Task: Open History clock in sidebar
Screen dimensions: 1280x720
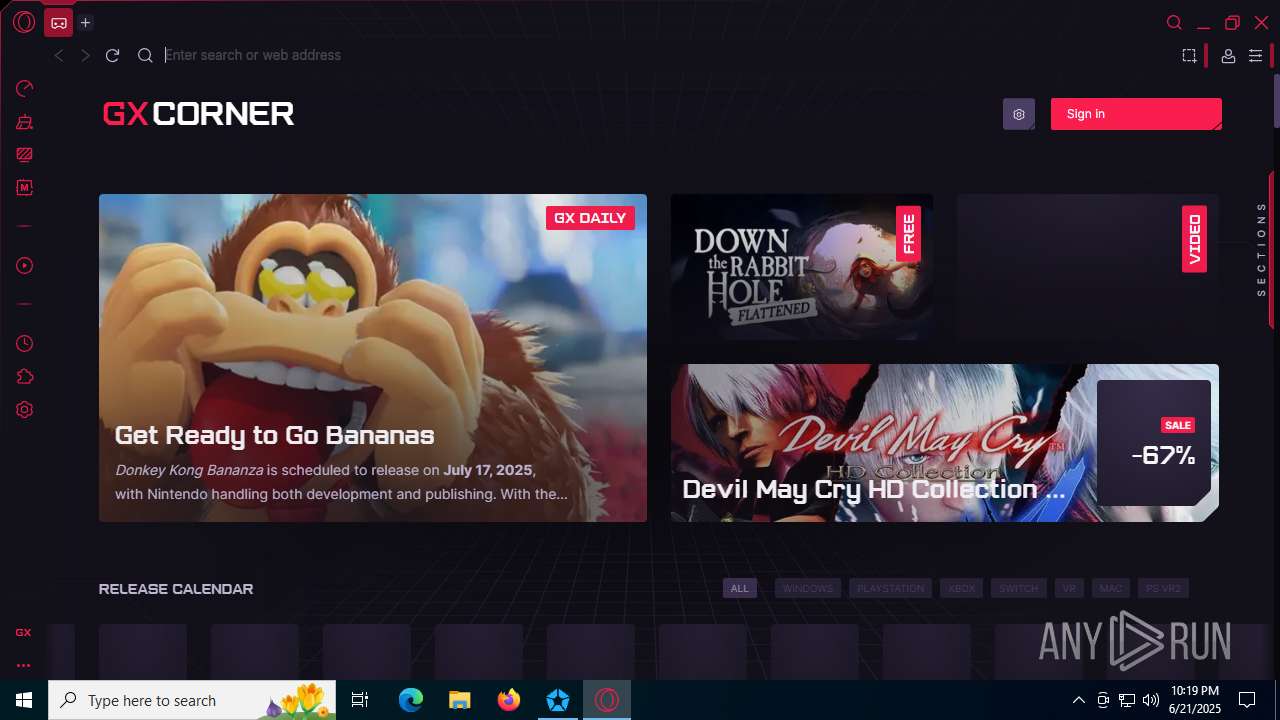Action: (x=25, y=343)
